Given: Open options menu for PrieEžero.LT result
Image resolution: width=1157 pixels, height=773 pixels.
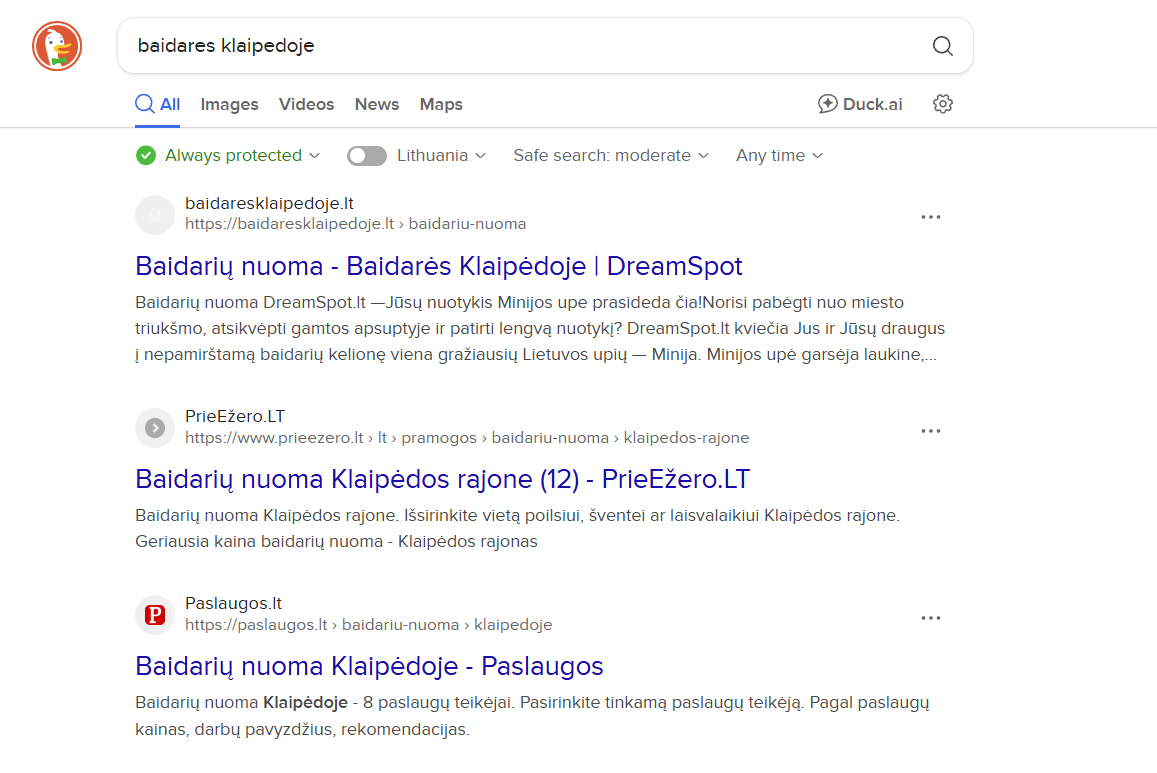Looking at the screenshot, I should tap(931, 431).
